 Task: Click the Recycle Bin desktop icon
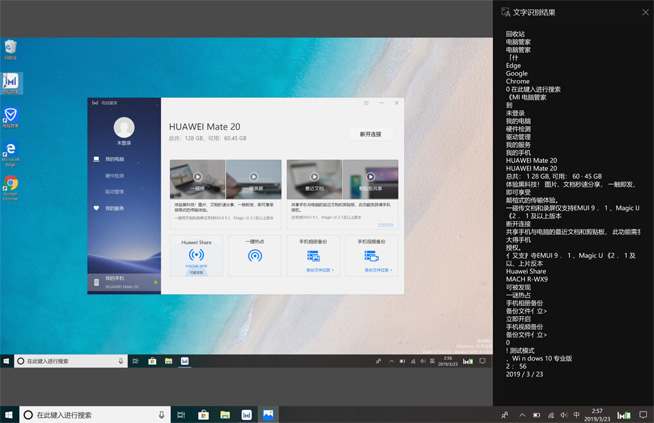point(10,48)
